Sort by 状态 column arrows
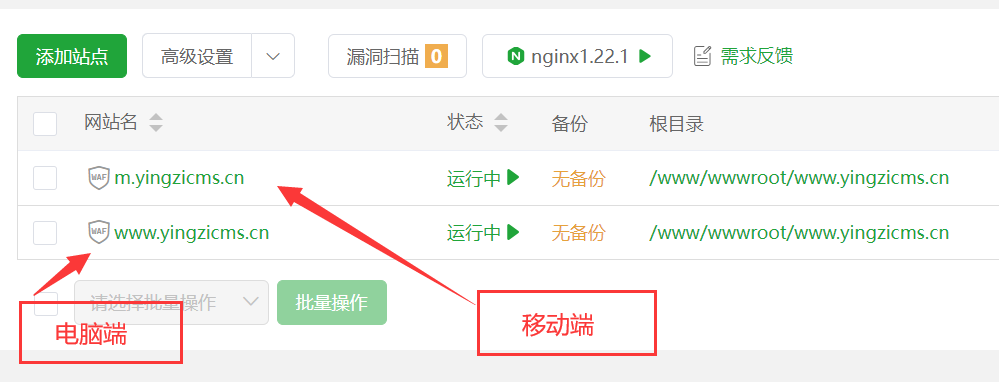 pyautogui.click(x=501, y=122)
